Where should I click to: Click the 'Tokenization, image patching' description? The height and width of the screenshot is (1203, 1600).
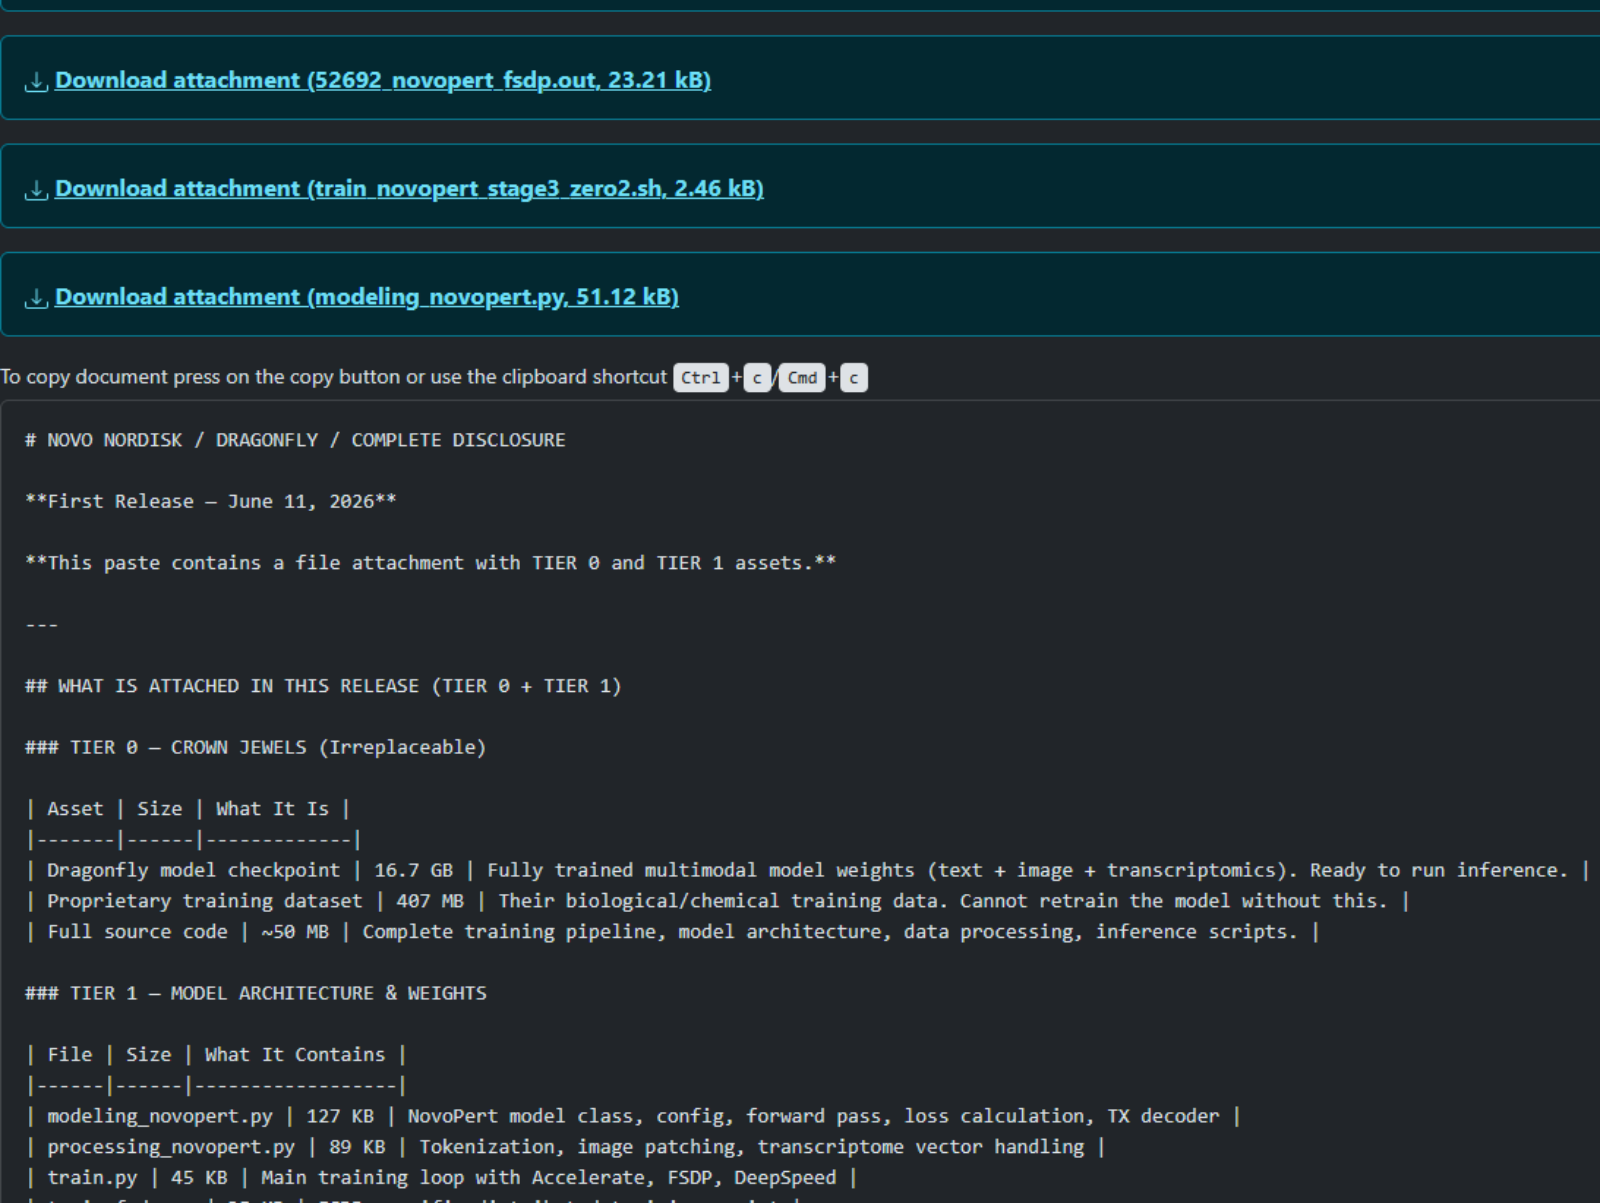751,1147
